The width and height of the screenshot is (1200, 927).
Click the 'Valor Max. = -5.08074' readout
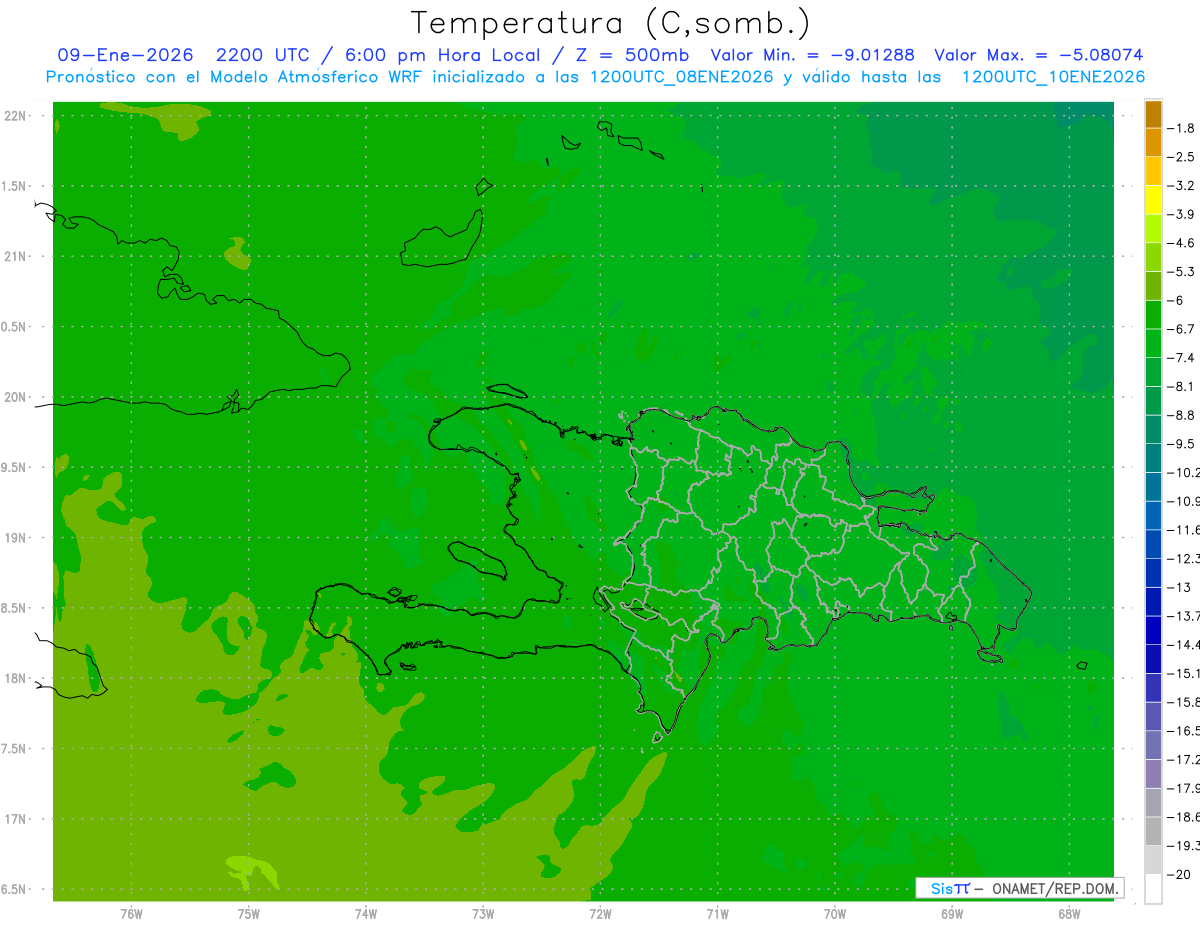click(1038, 55)
